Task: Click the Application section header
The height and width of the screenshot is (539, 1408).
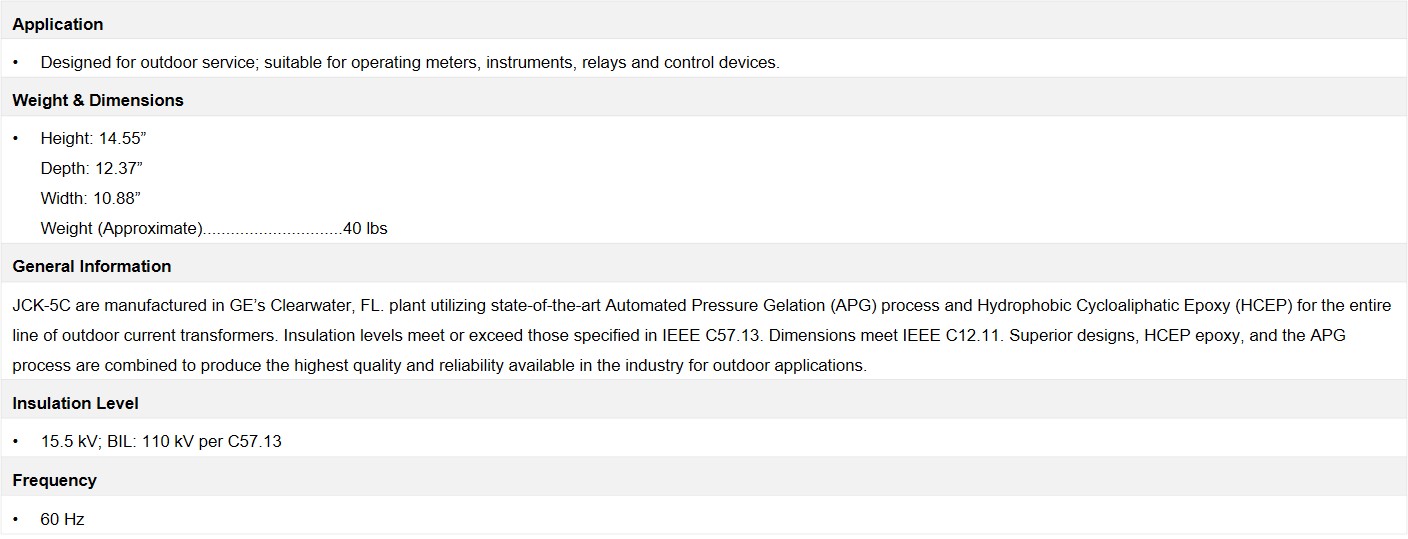Action: 57,24
